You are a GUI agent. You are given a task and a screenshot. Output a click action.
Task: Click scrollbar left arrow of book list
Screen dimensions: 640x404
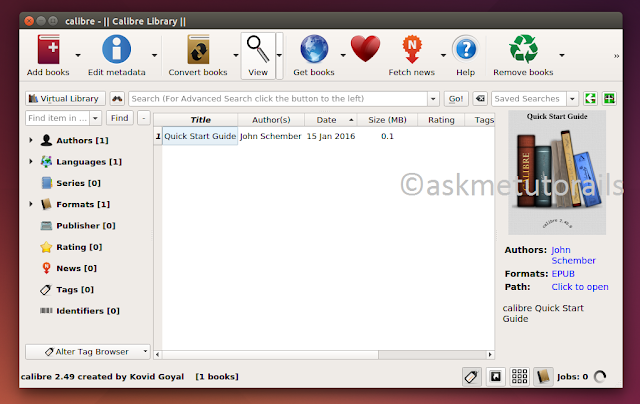coord(158,355)
